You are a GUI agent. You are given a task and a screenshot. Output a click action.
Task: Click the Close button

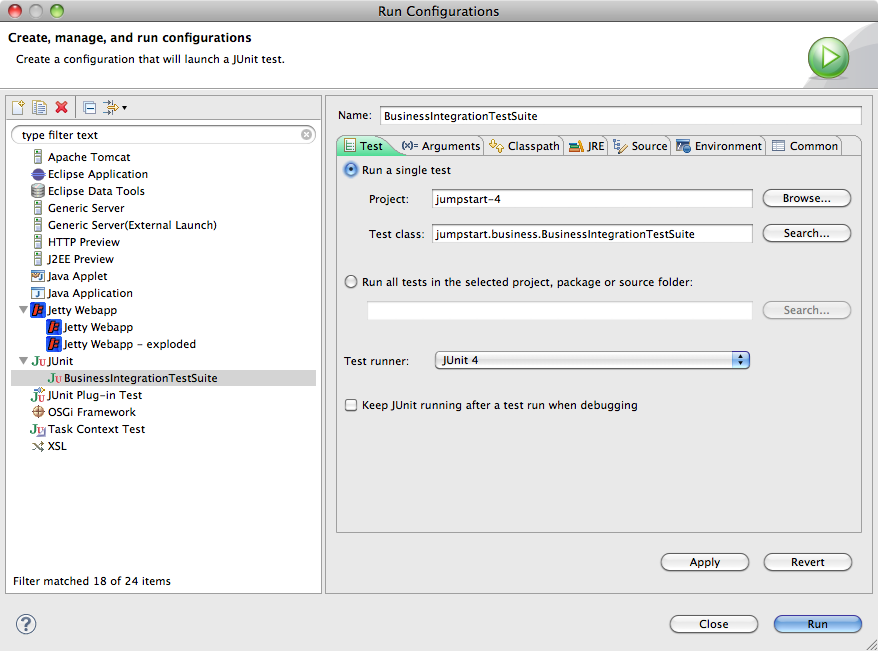point(713,624)
